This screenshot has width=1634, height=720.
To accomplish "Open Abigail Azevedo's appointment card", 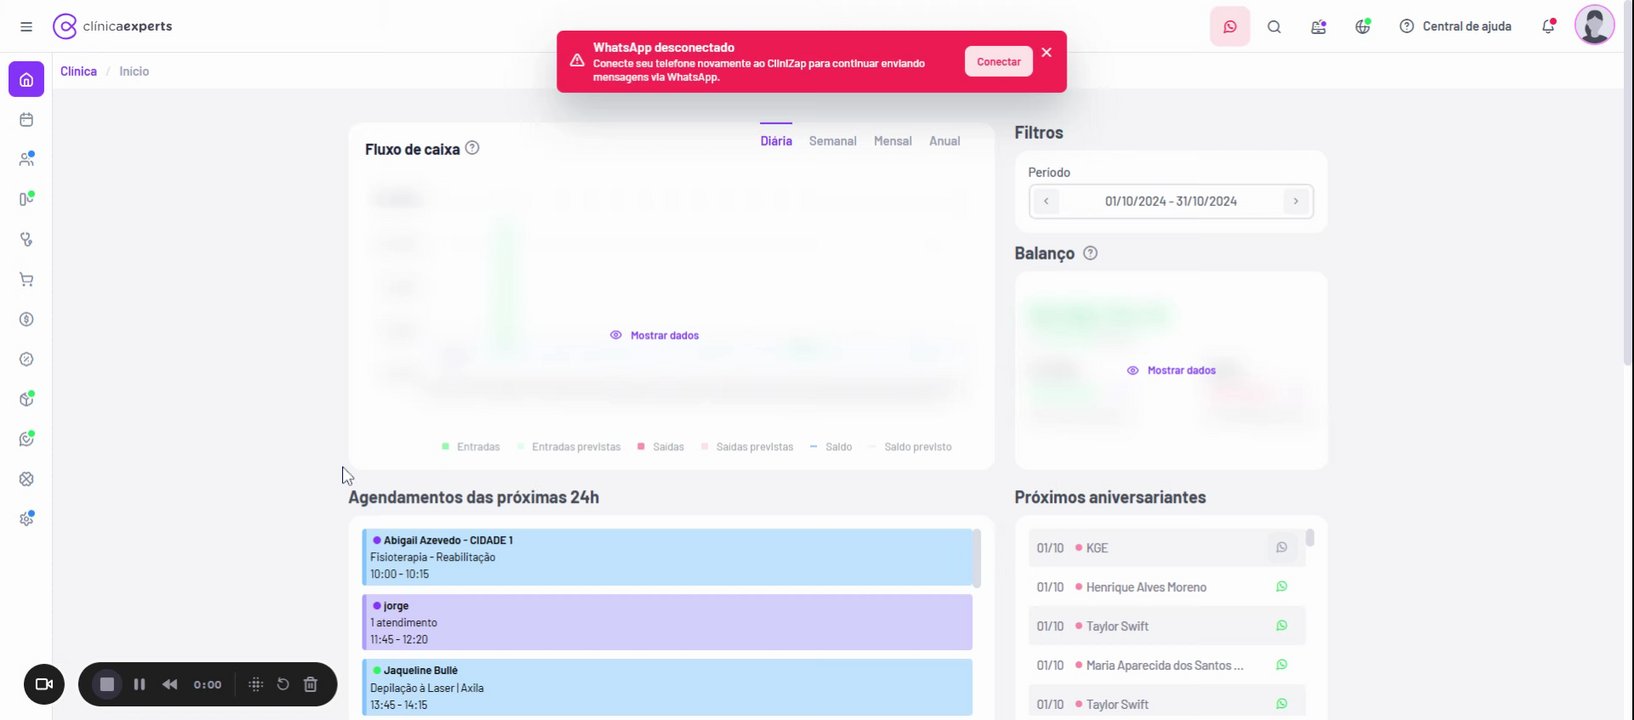I will 667,557.
